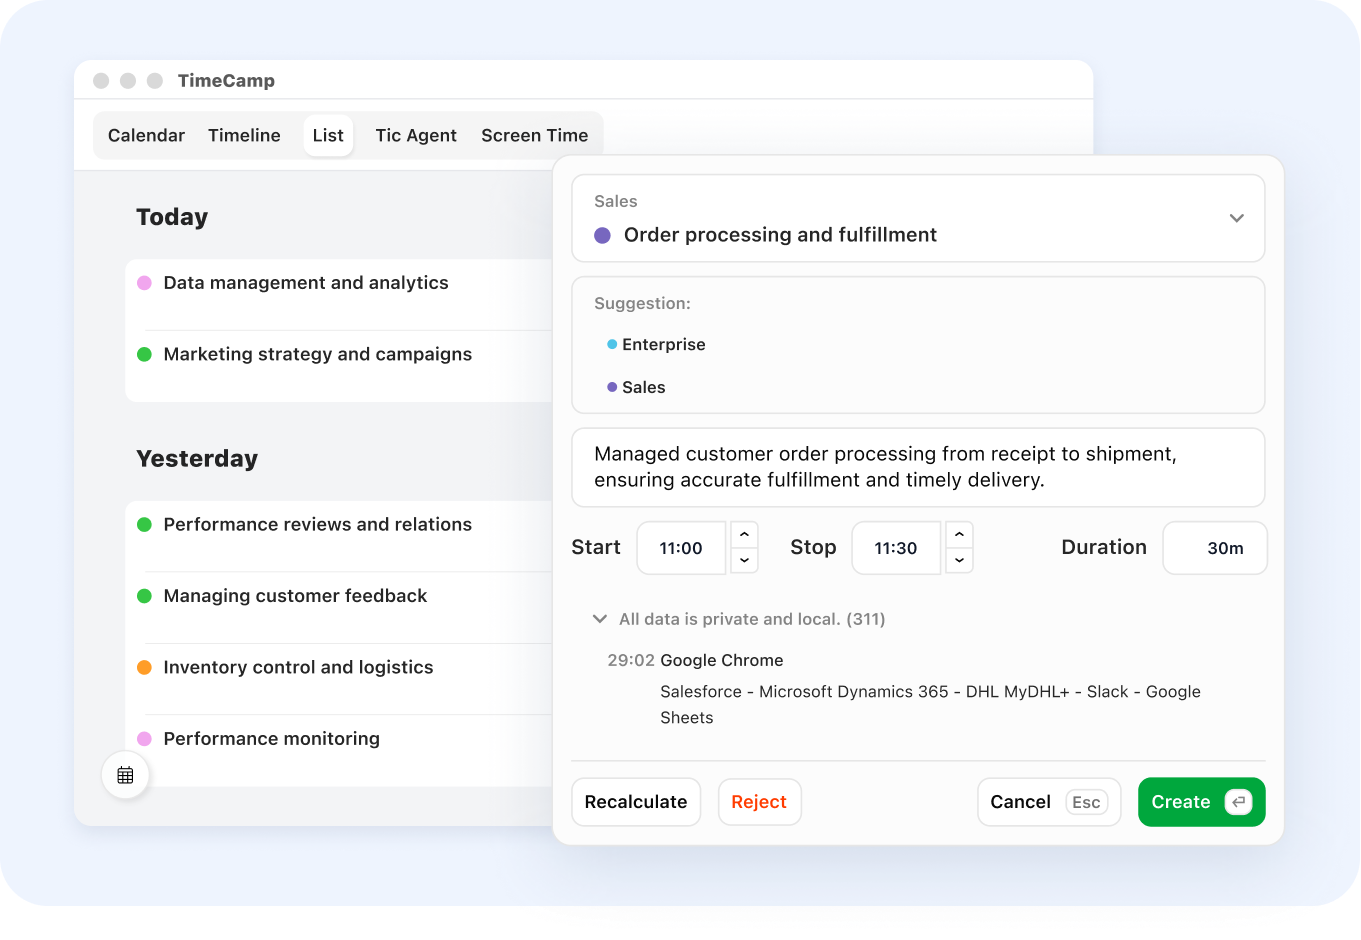Select the Tic Agent tab
Screen dimensions: 1361x940
[415, 135]
